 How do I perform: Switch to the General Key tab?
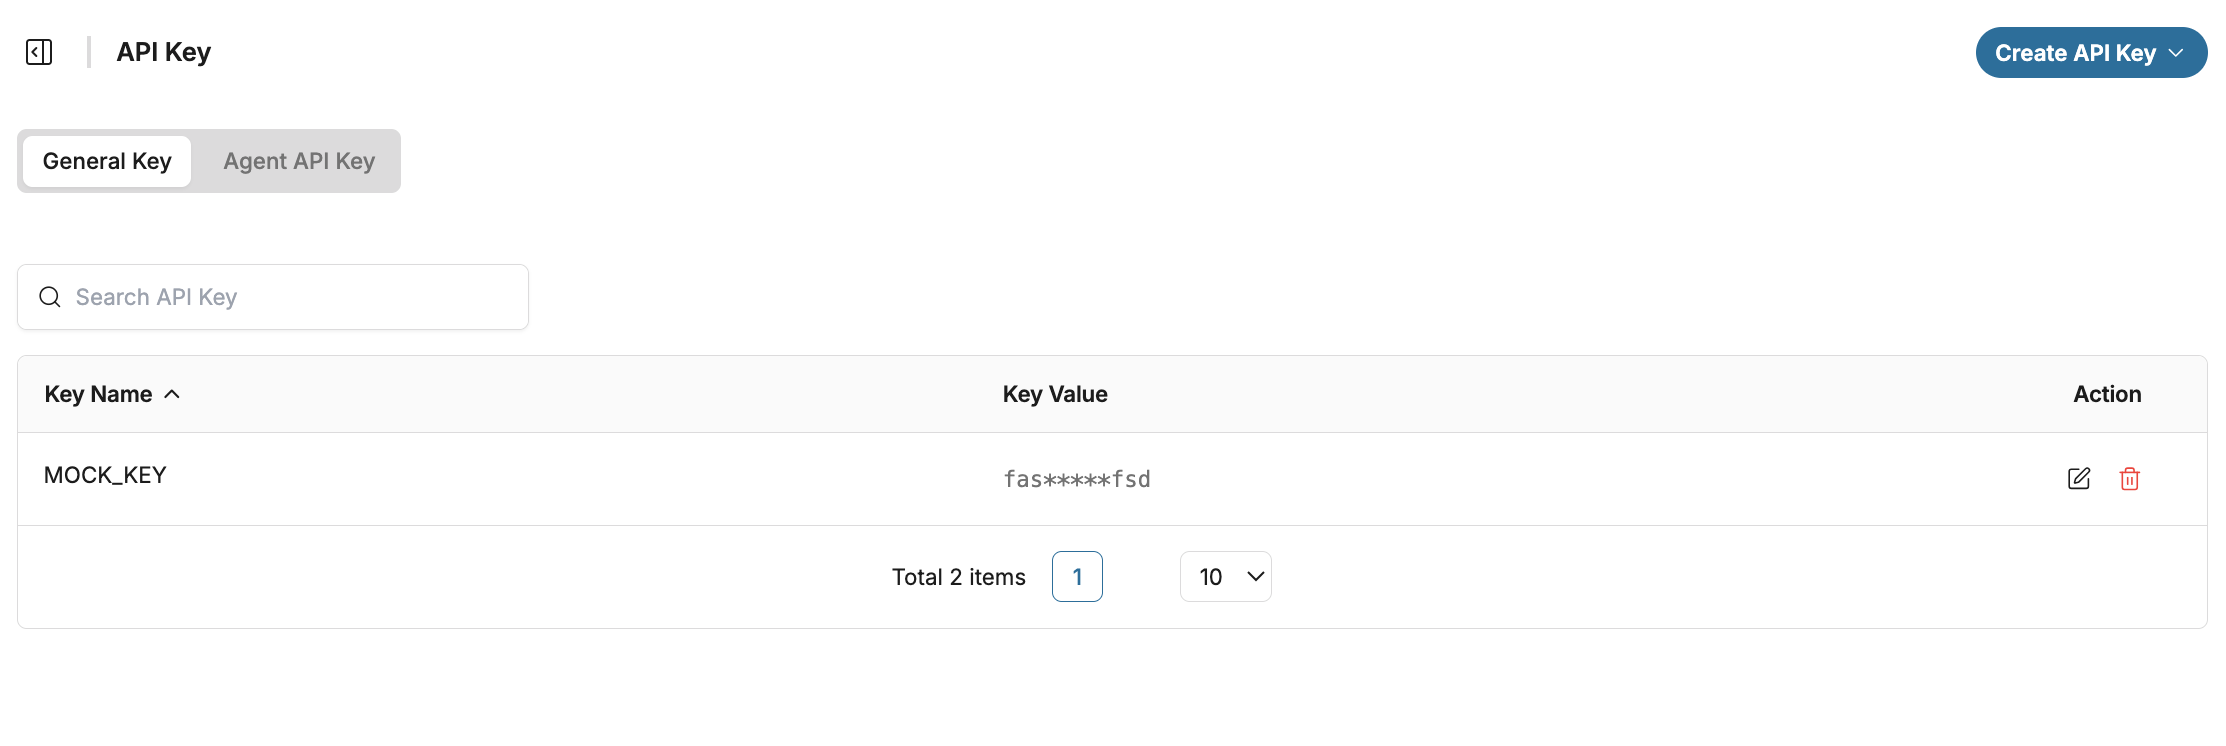(x=107, y=161)
